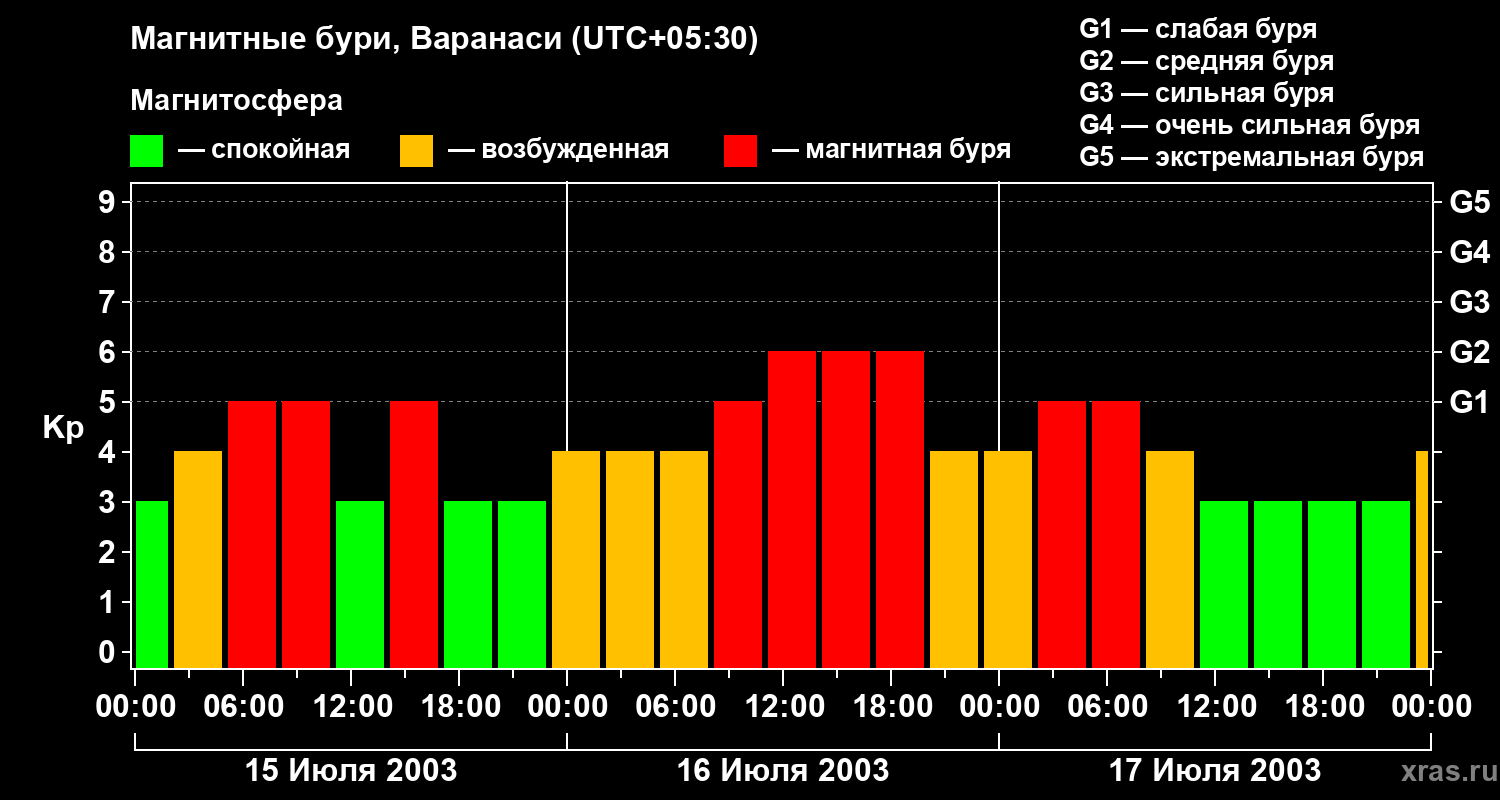Select the green bar above 17 July 18:00
This screenshot has height=800, width=1500.
(1332, 584)
